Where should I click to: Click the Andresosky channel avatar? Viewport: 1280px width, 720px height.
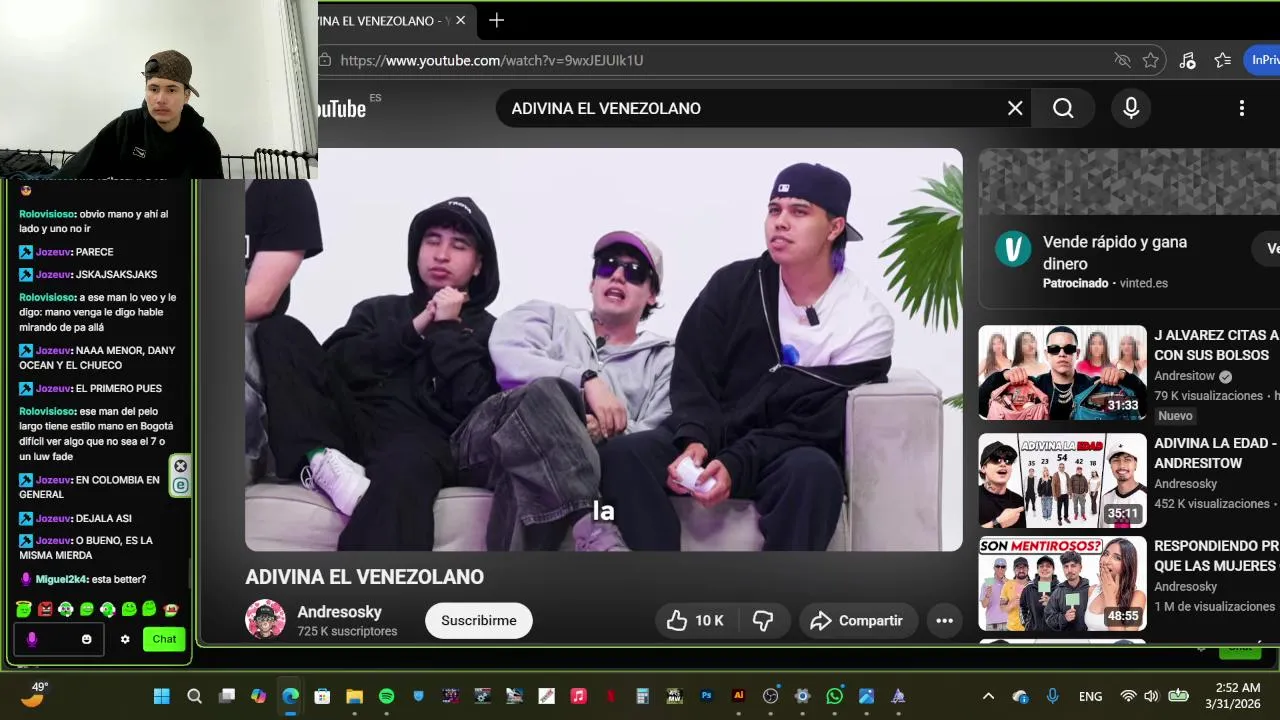coord(265,620)
